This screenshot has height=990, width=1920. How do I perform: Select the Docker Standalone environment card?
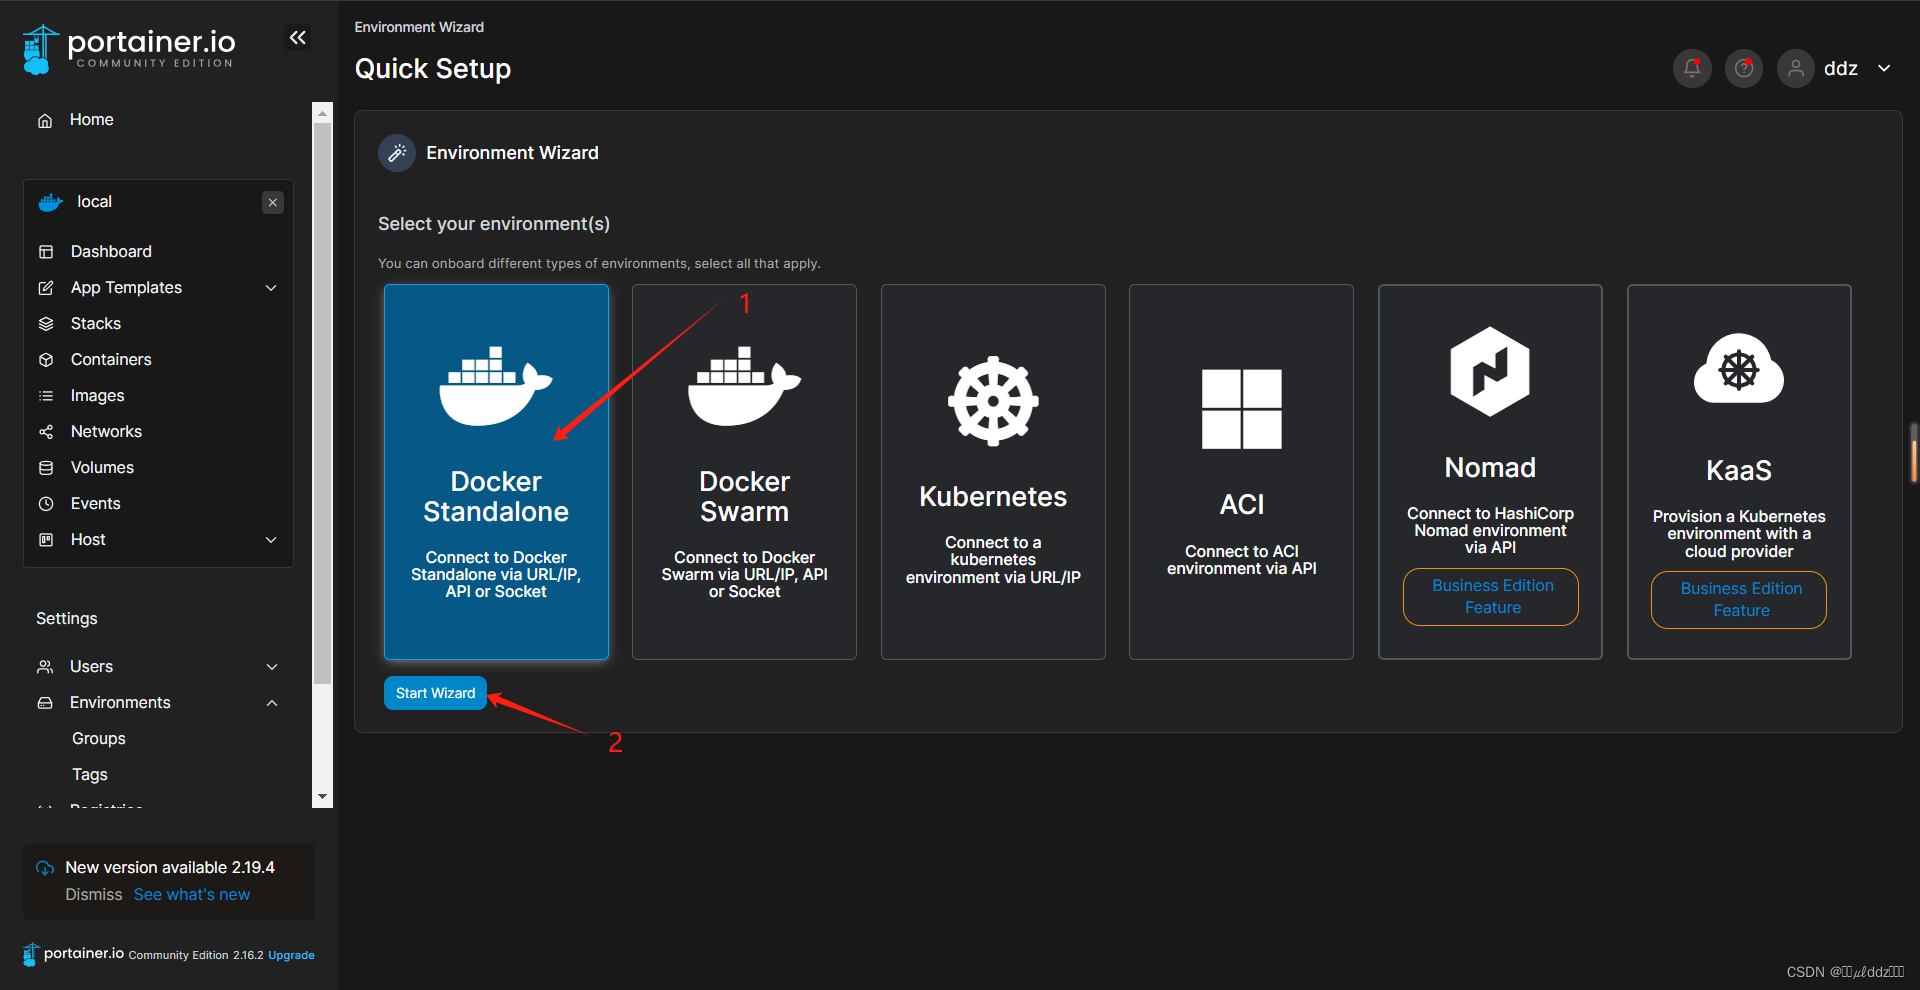pos(496,472)
